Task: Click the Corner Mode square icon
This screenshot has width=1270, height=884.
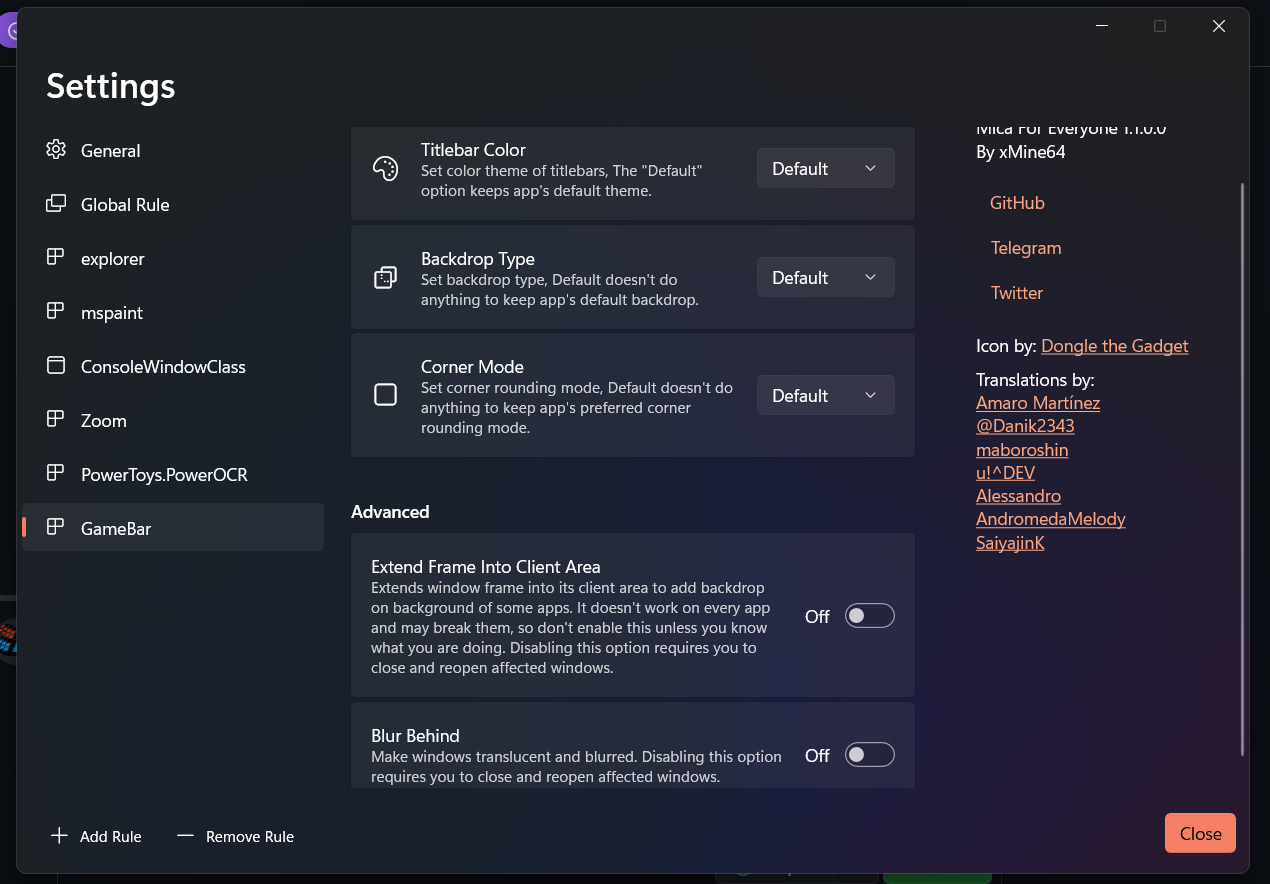Action: [385, 395]
